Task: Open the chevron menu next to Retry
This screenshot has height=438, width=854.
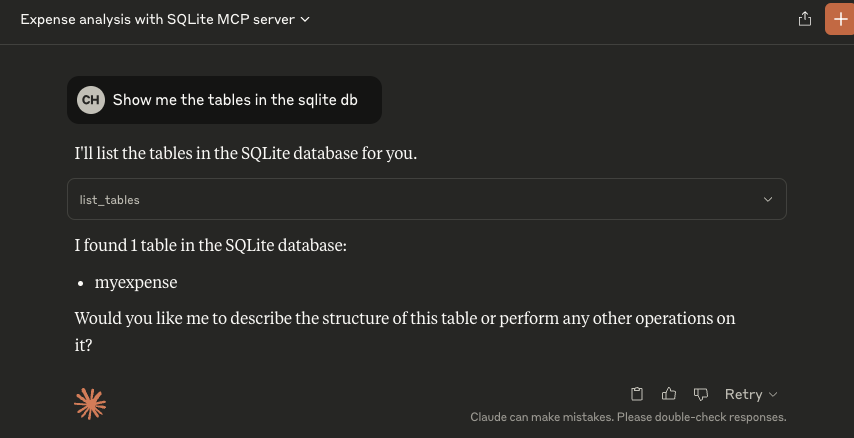Action: click(773, 395)
